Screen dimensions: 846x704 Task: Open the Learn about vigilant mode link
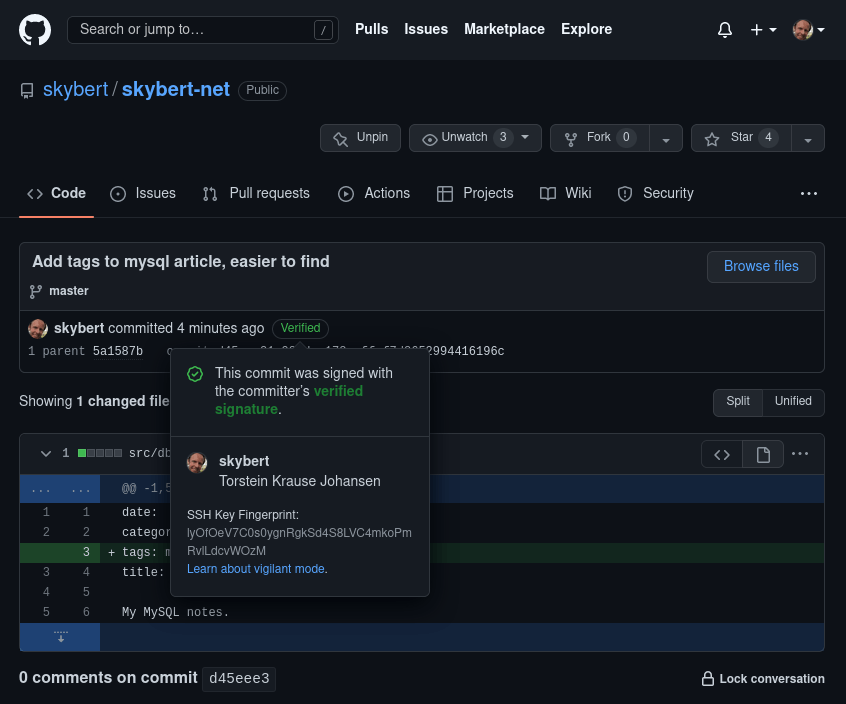pos(254,568)
